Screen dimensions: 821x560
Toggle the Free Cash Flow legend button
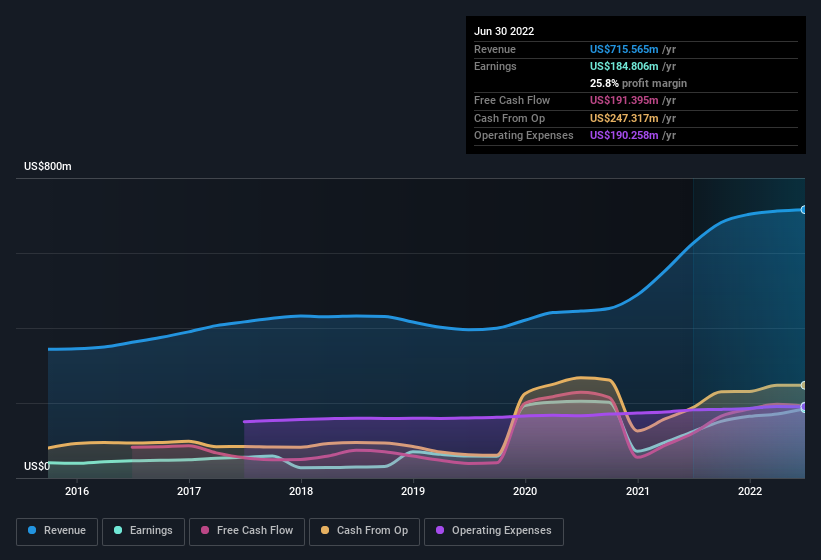[x=247, y=531]
